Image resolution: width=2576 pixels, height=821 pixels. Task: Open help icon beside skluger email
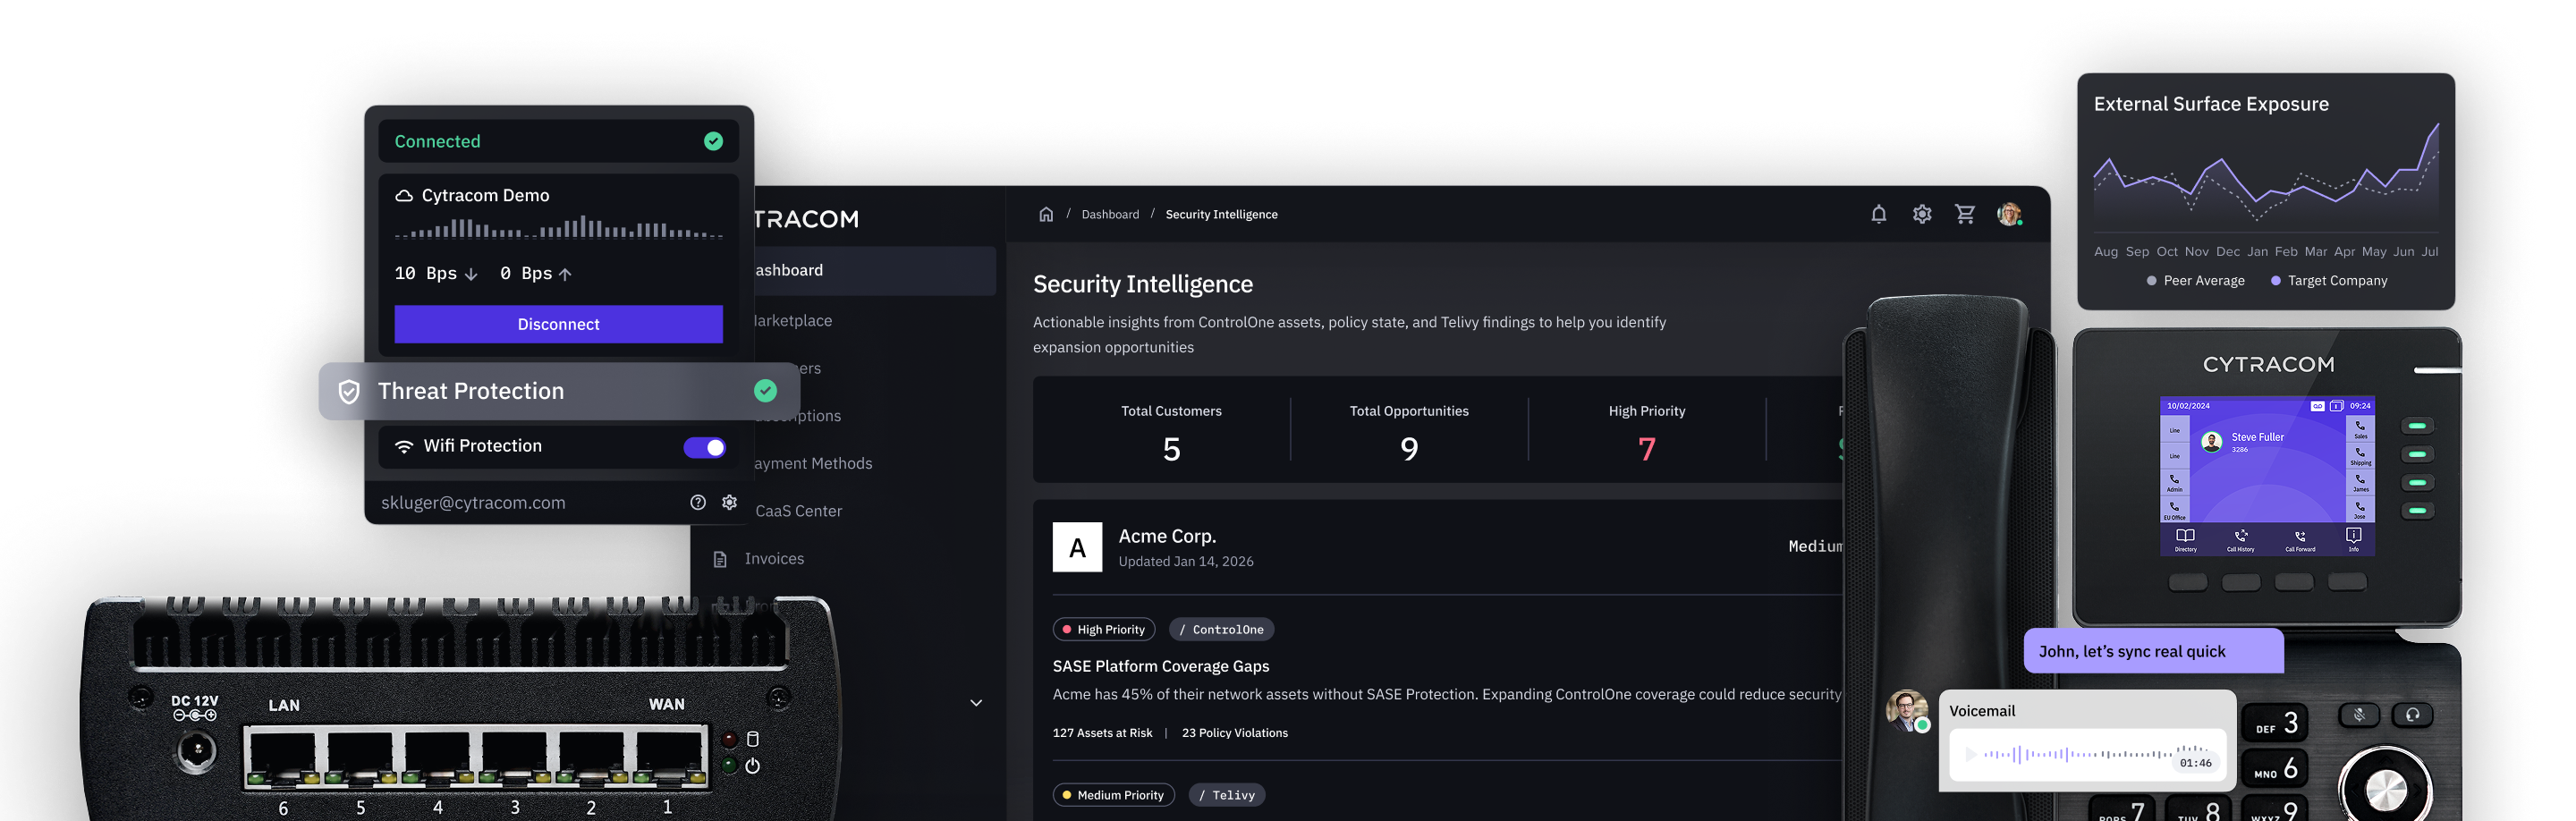pos(698,503)
